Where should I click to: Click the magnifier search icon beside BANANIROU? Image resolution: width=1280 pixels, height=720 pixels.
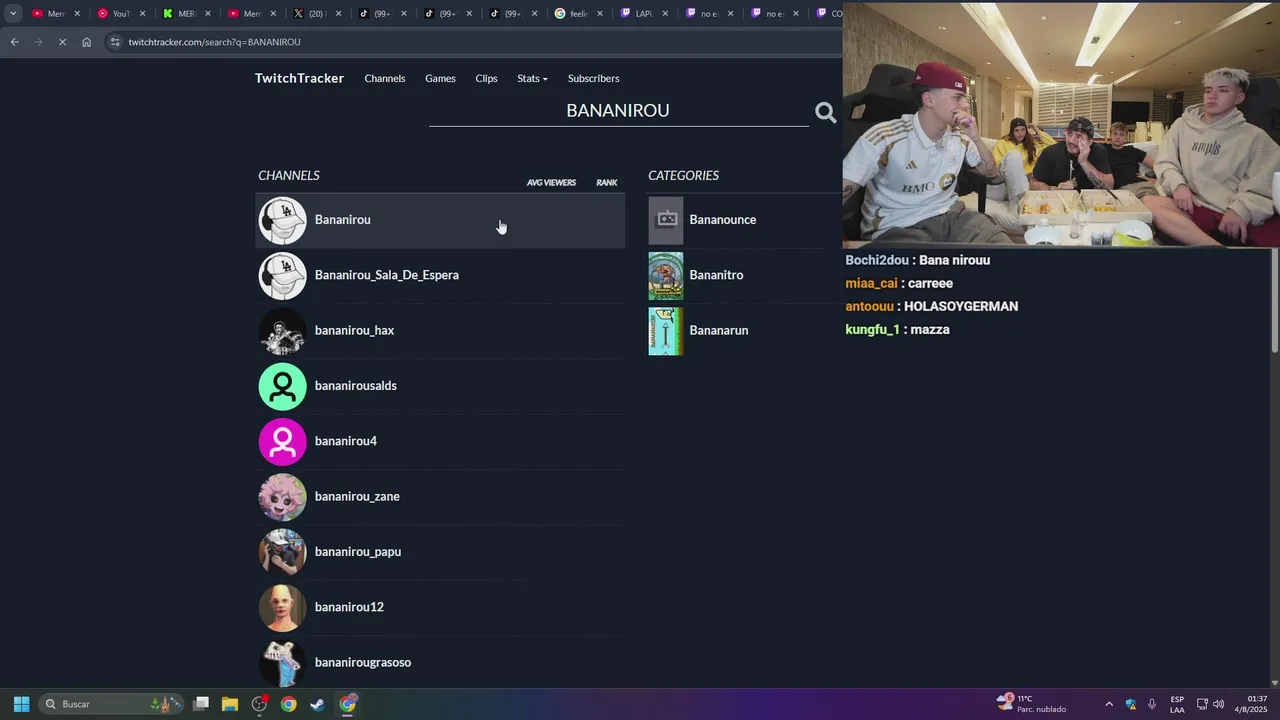tap(825, 113)
